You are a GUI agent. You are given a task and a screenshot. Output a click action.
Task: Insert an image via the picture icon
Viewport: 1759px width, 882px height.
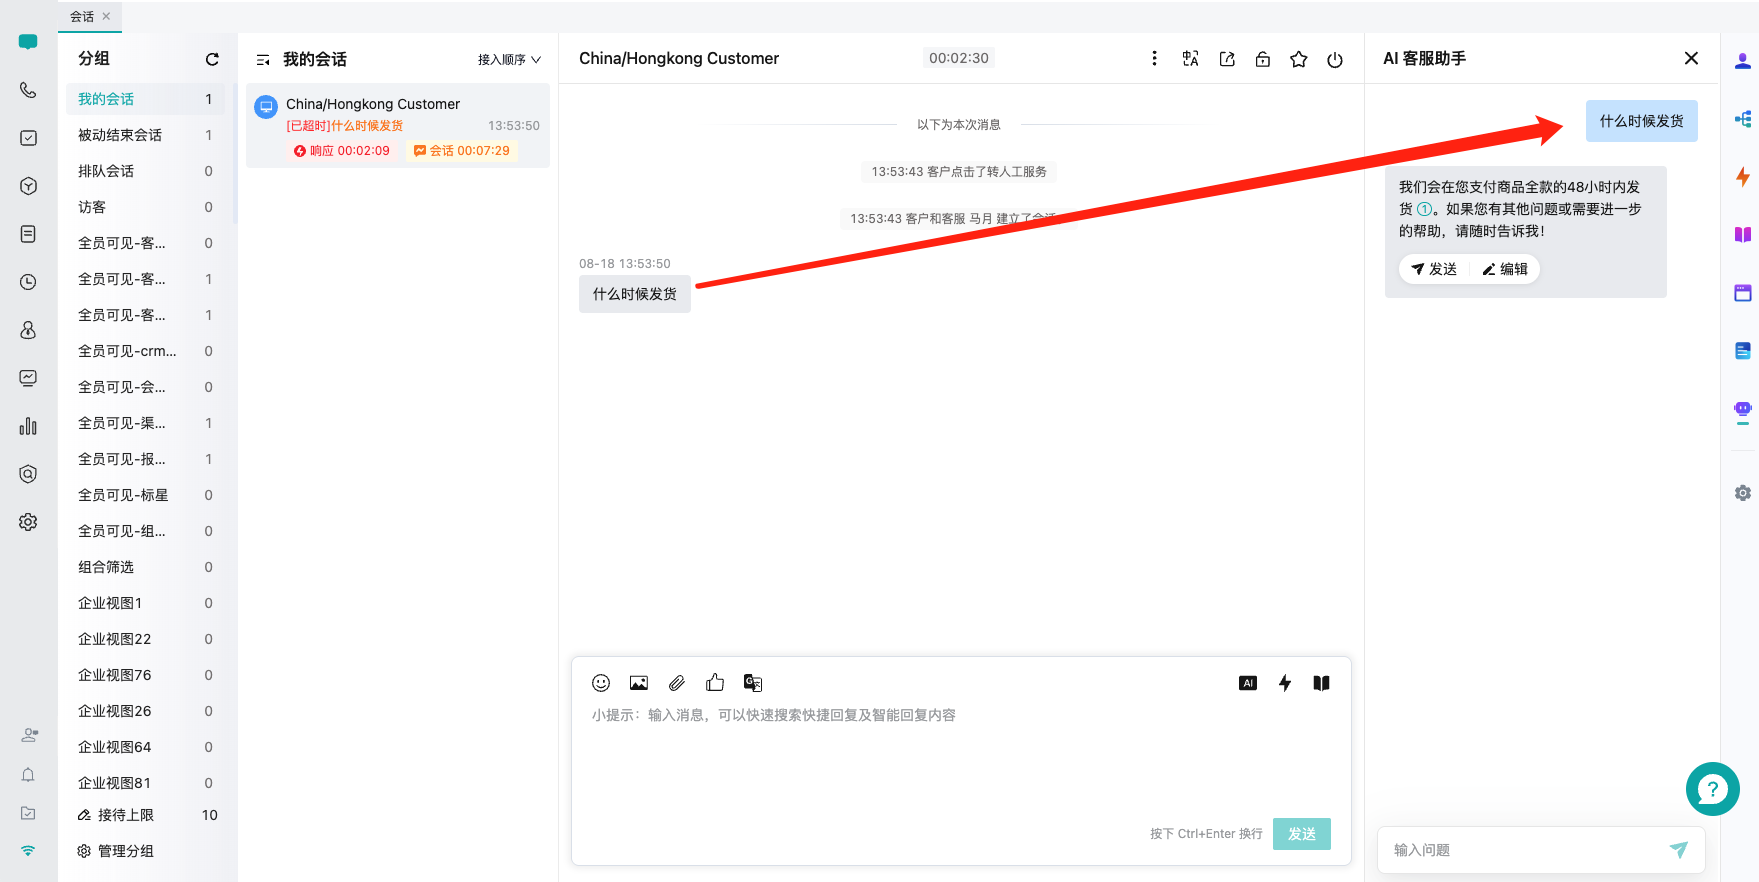pos(639,683)
